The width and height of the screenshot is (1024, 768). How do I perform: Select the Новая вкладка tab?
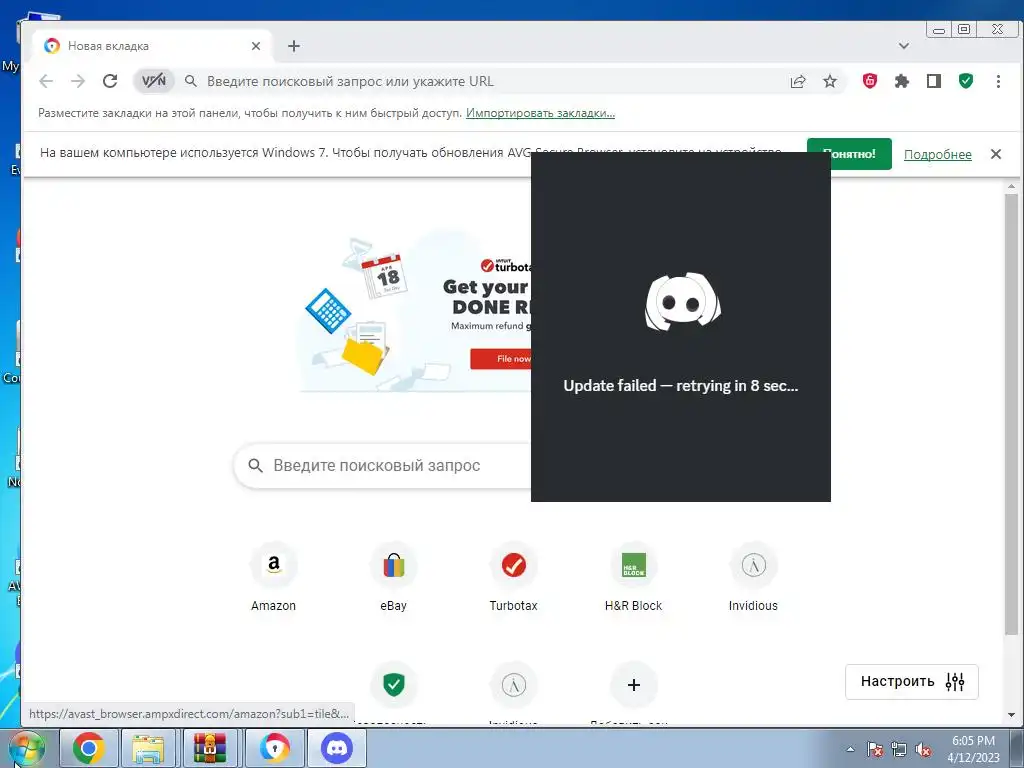pos(152,46)
